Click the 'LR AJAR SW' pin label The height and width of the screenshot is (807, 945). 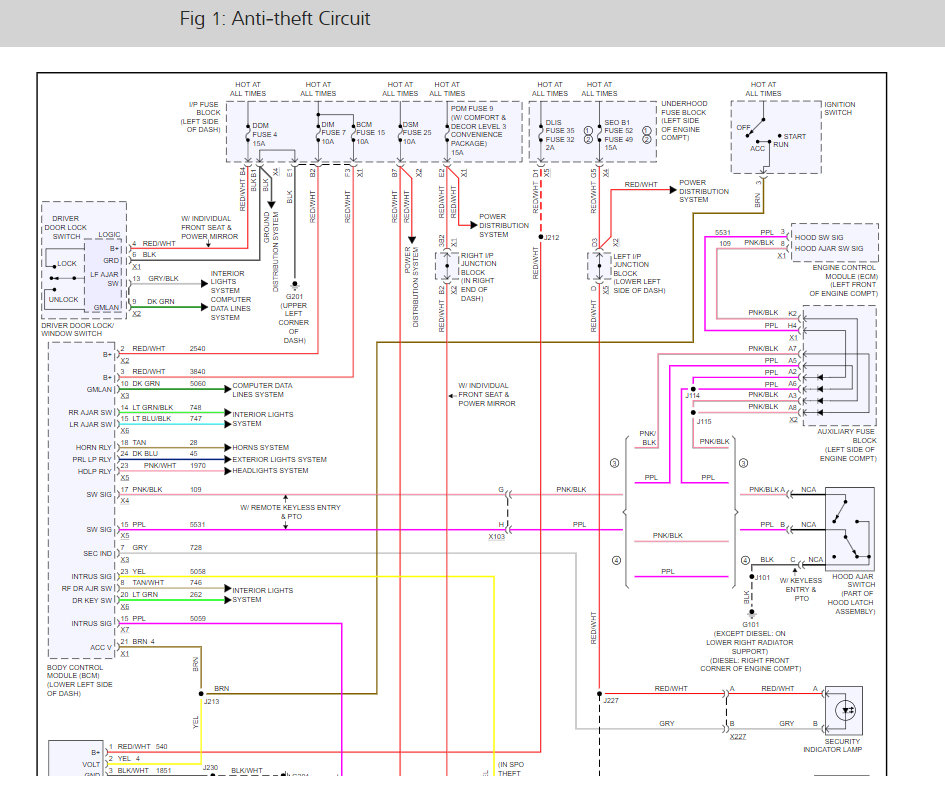coord(91,424)
